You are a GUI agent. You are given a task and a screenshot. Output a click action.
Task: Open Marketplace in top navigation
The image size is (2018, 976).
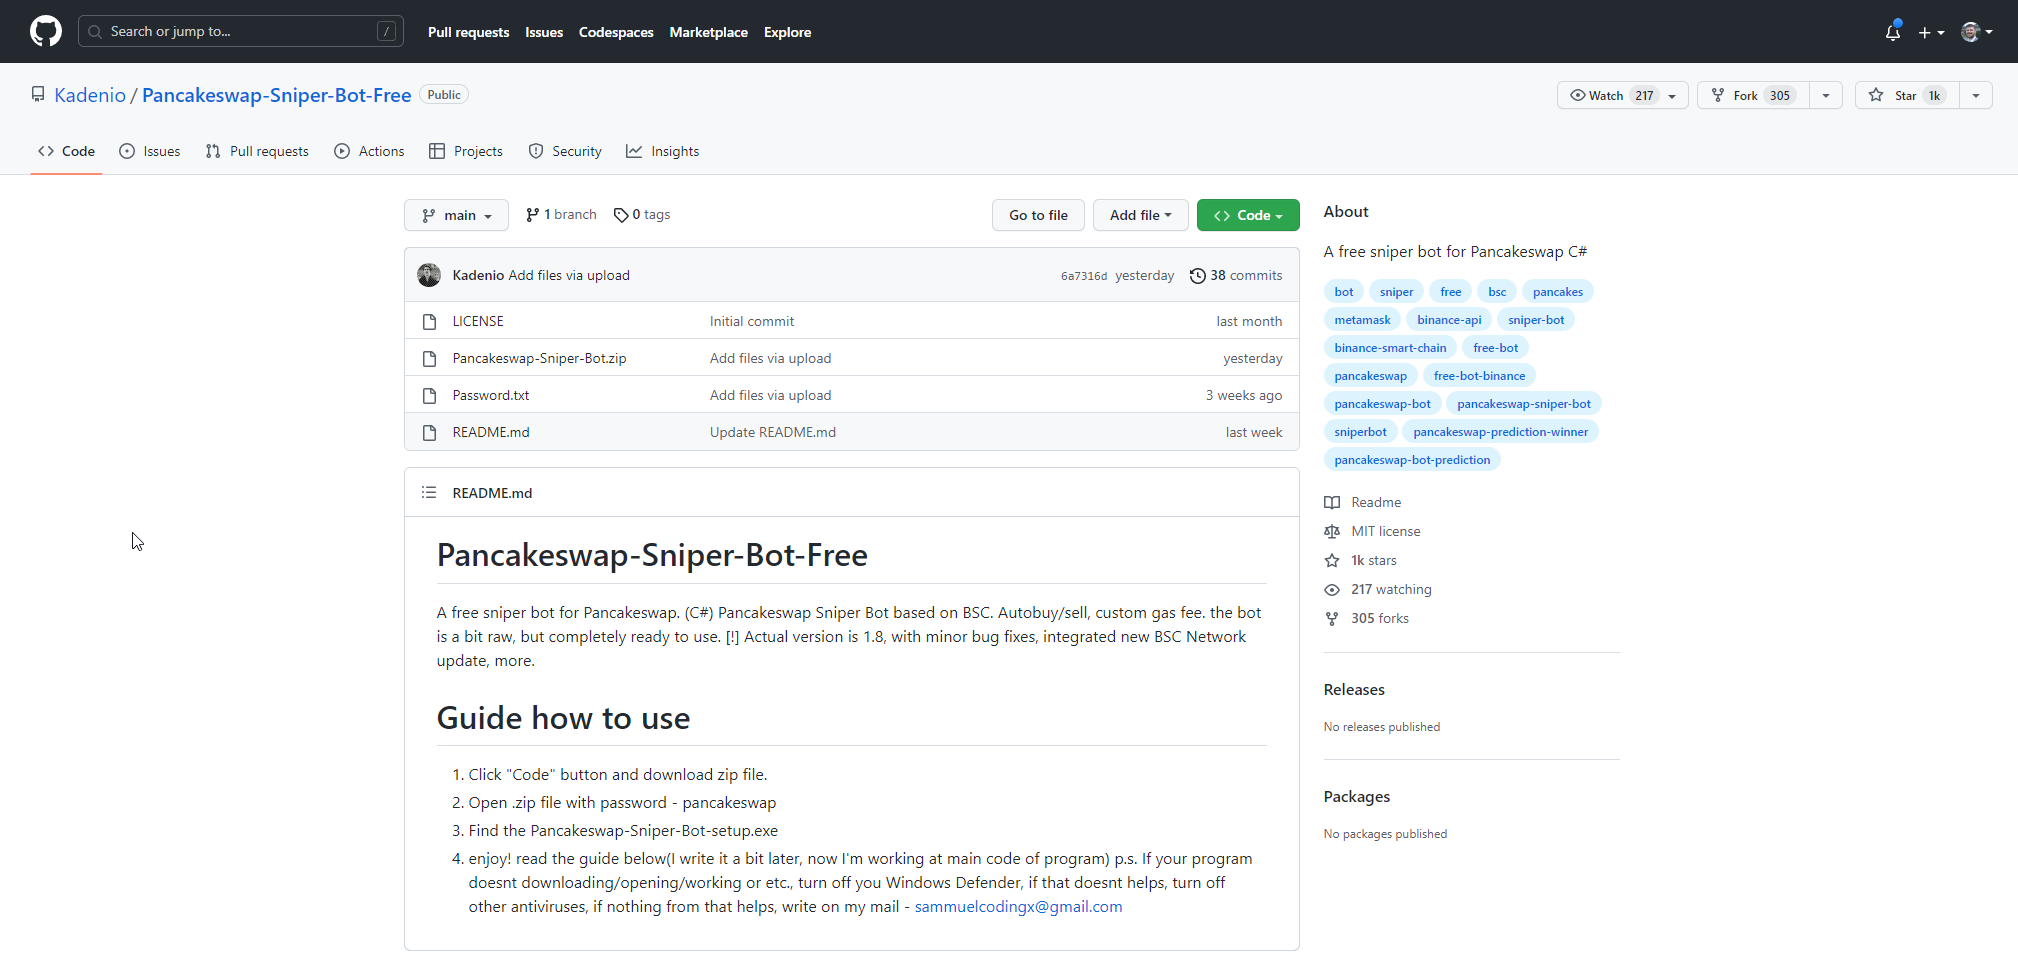(709, 32)
